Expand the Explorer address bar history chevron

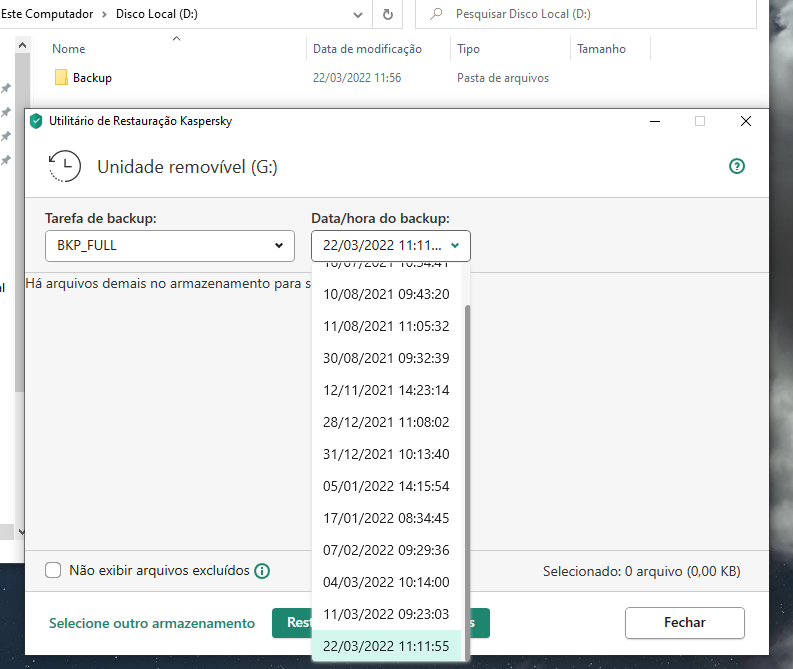coord(358,15)
